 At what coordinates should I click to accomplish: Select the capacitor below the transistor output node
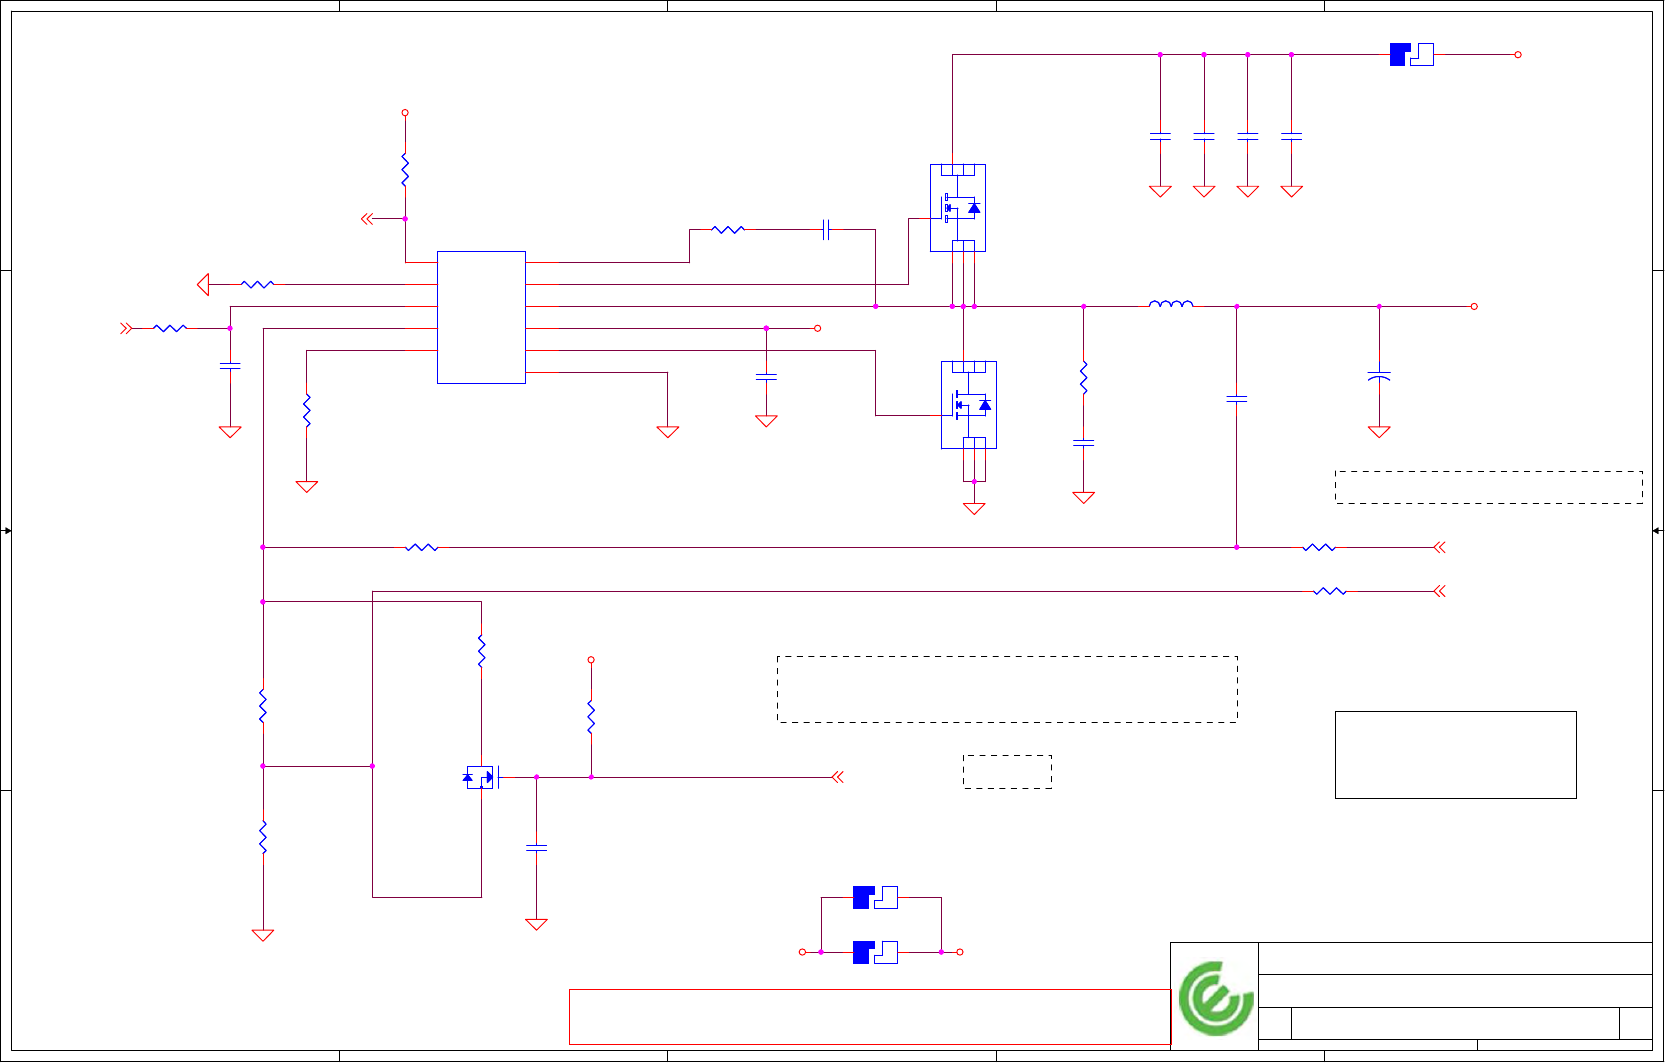(x=536, y=848)
